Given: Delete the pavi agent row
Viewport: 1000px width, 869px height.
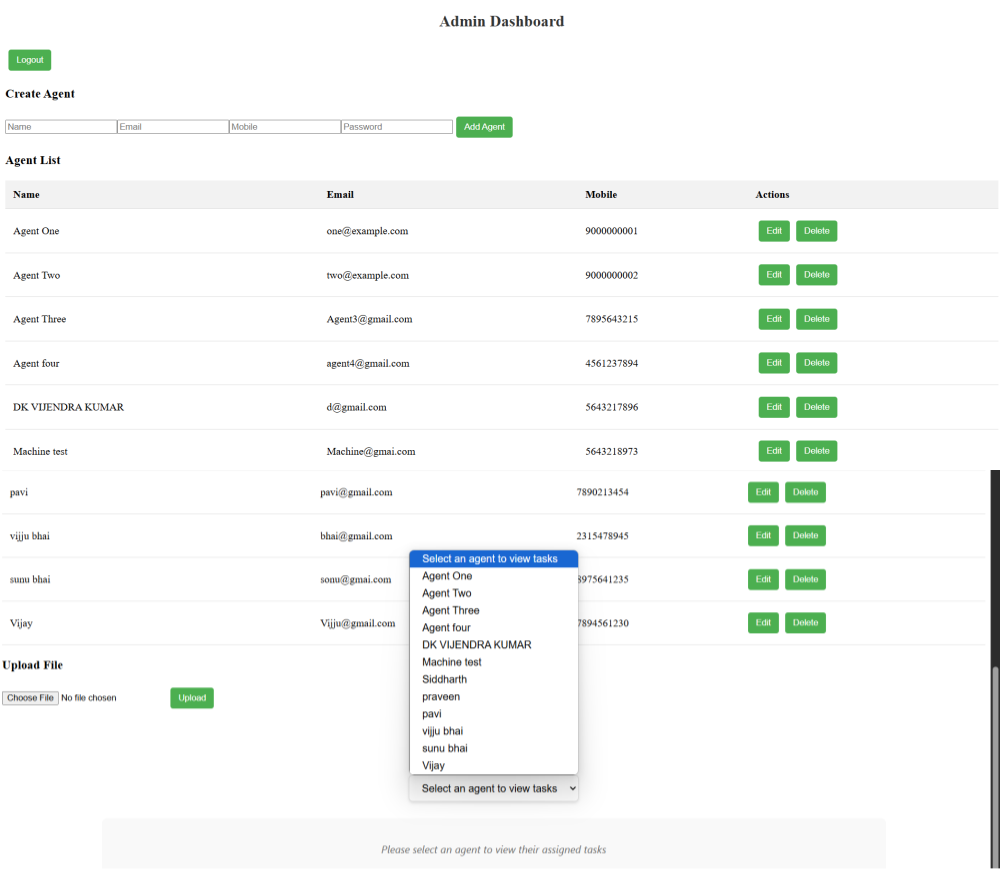Looking at the screenshot, I should (x=805, y=492).
